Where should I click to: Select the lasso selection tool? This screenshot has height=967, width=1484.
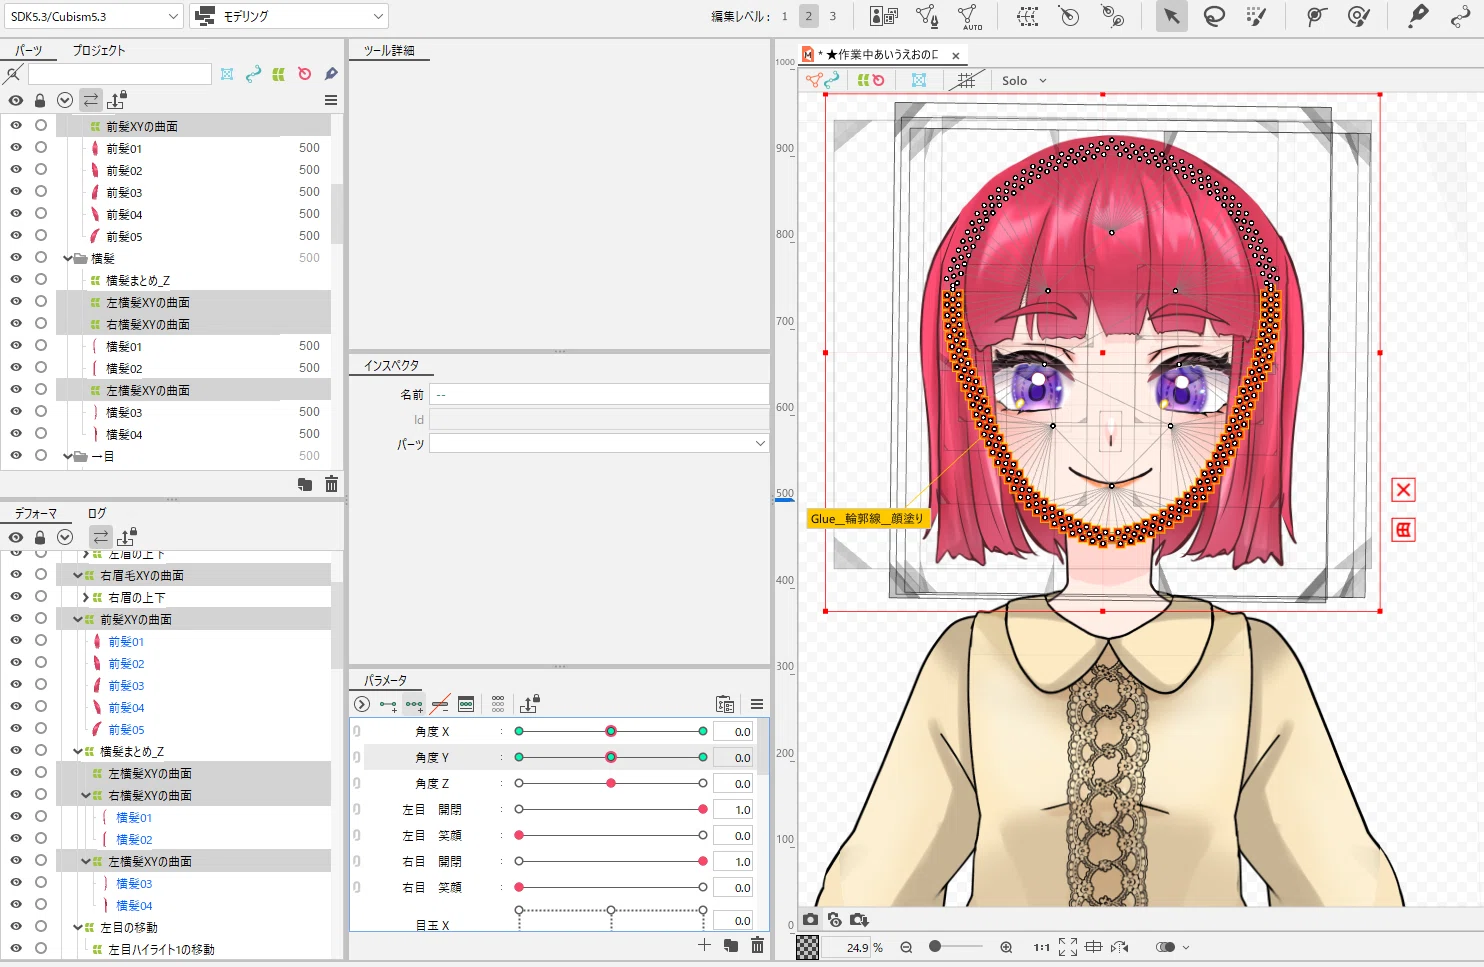[1214, 16]
